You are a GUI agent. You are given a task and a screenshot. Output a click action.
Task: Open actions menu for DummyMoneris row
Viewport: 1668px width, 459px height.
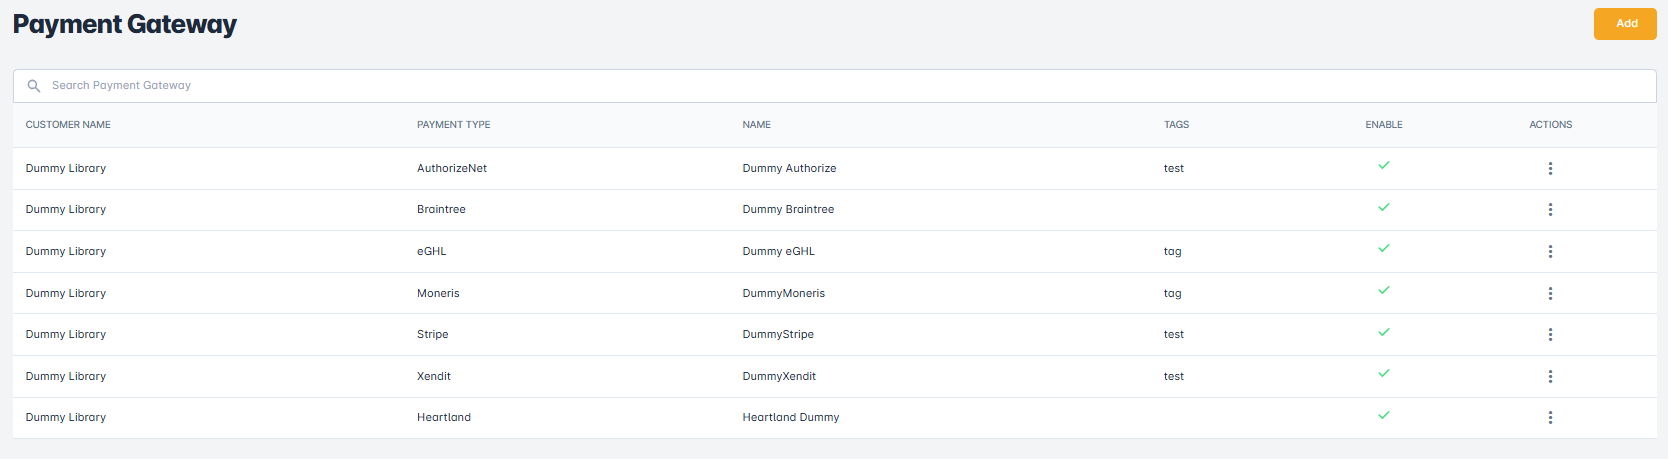click(x=1550, y=294)
